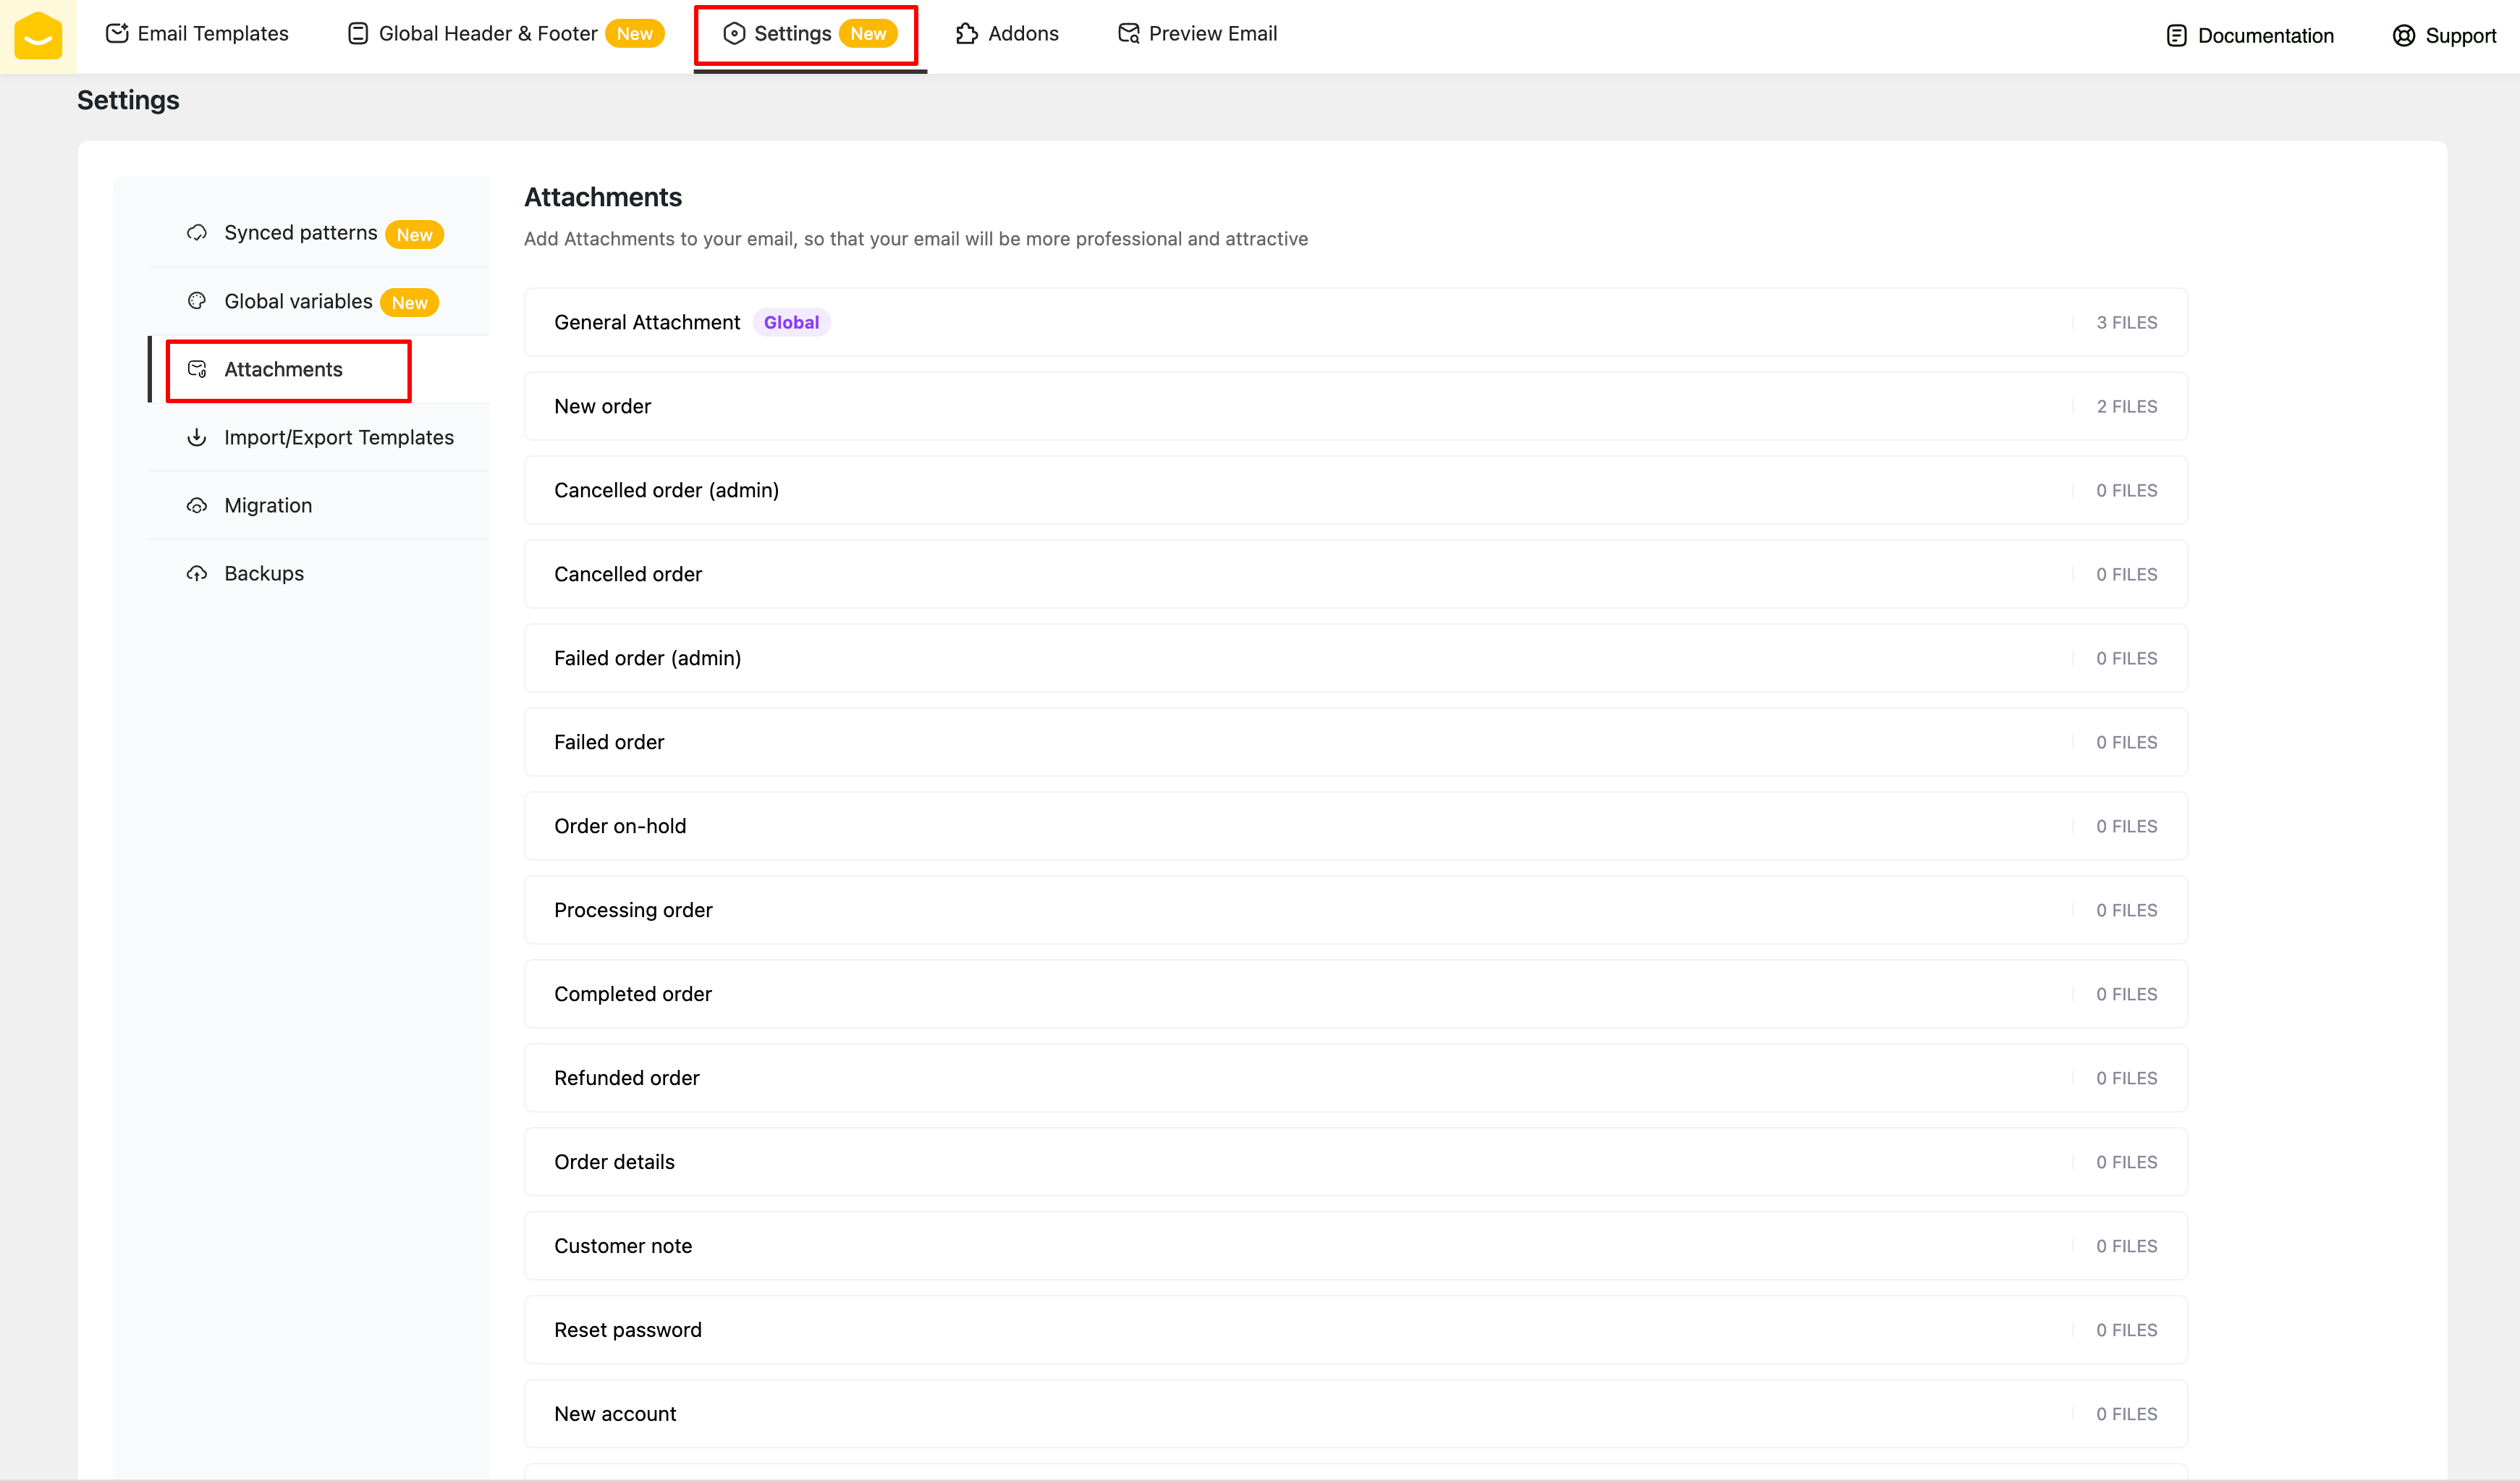The image size is (2520, 1481).
Task: Click the Import/Export download arrow icon
Action: point(197,437)
